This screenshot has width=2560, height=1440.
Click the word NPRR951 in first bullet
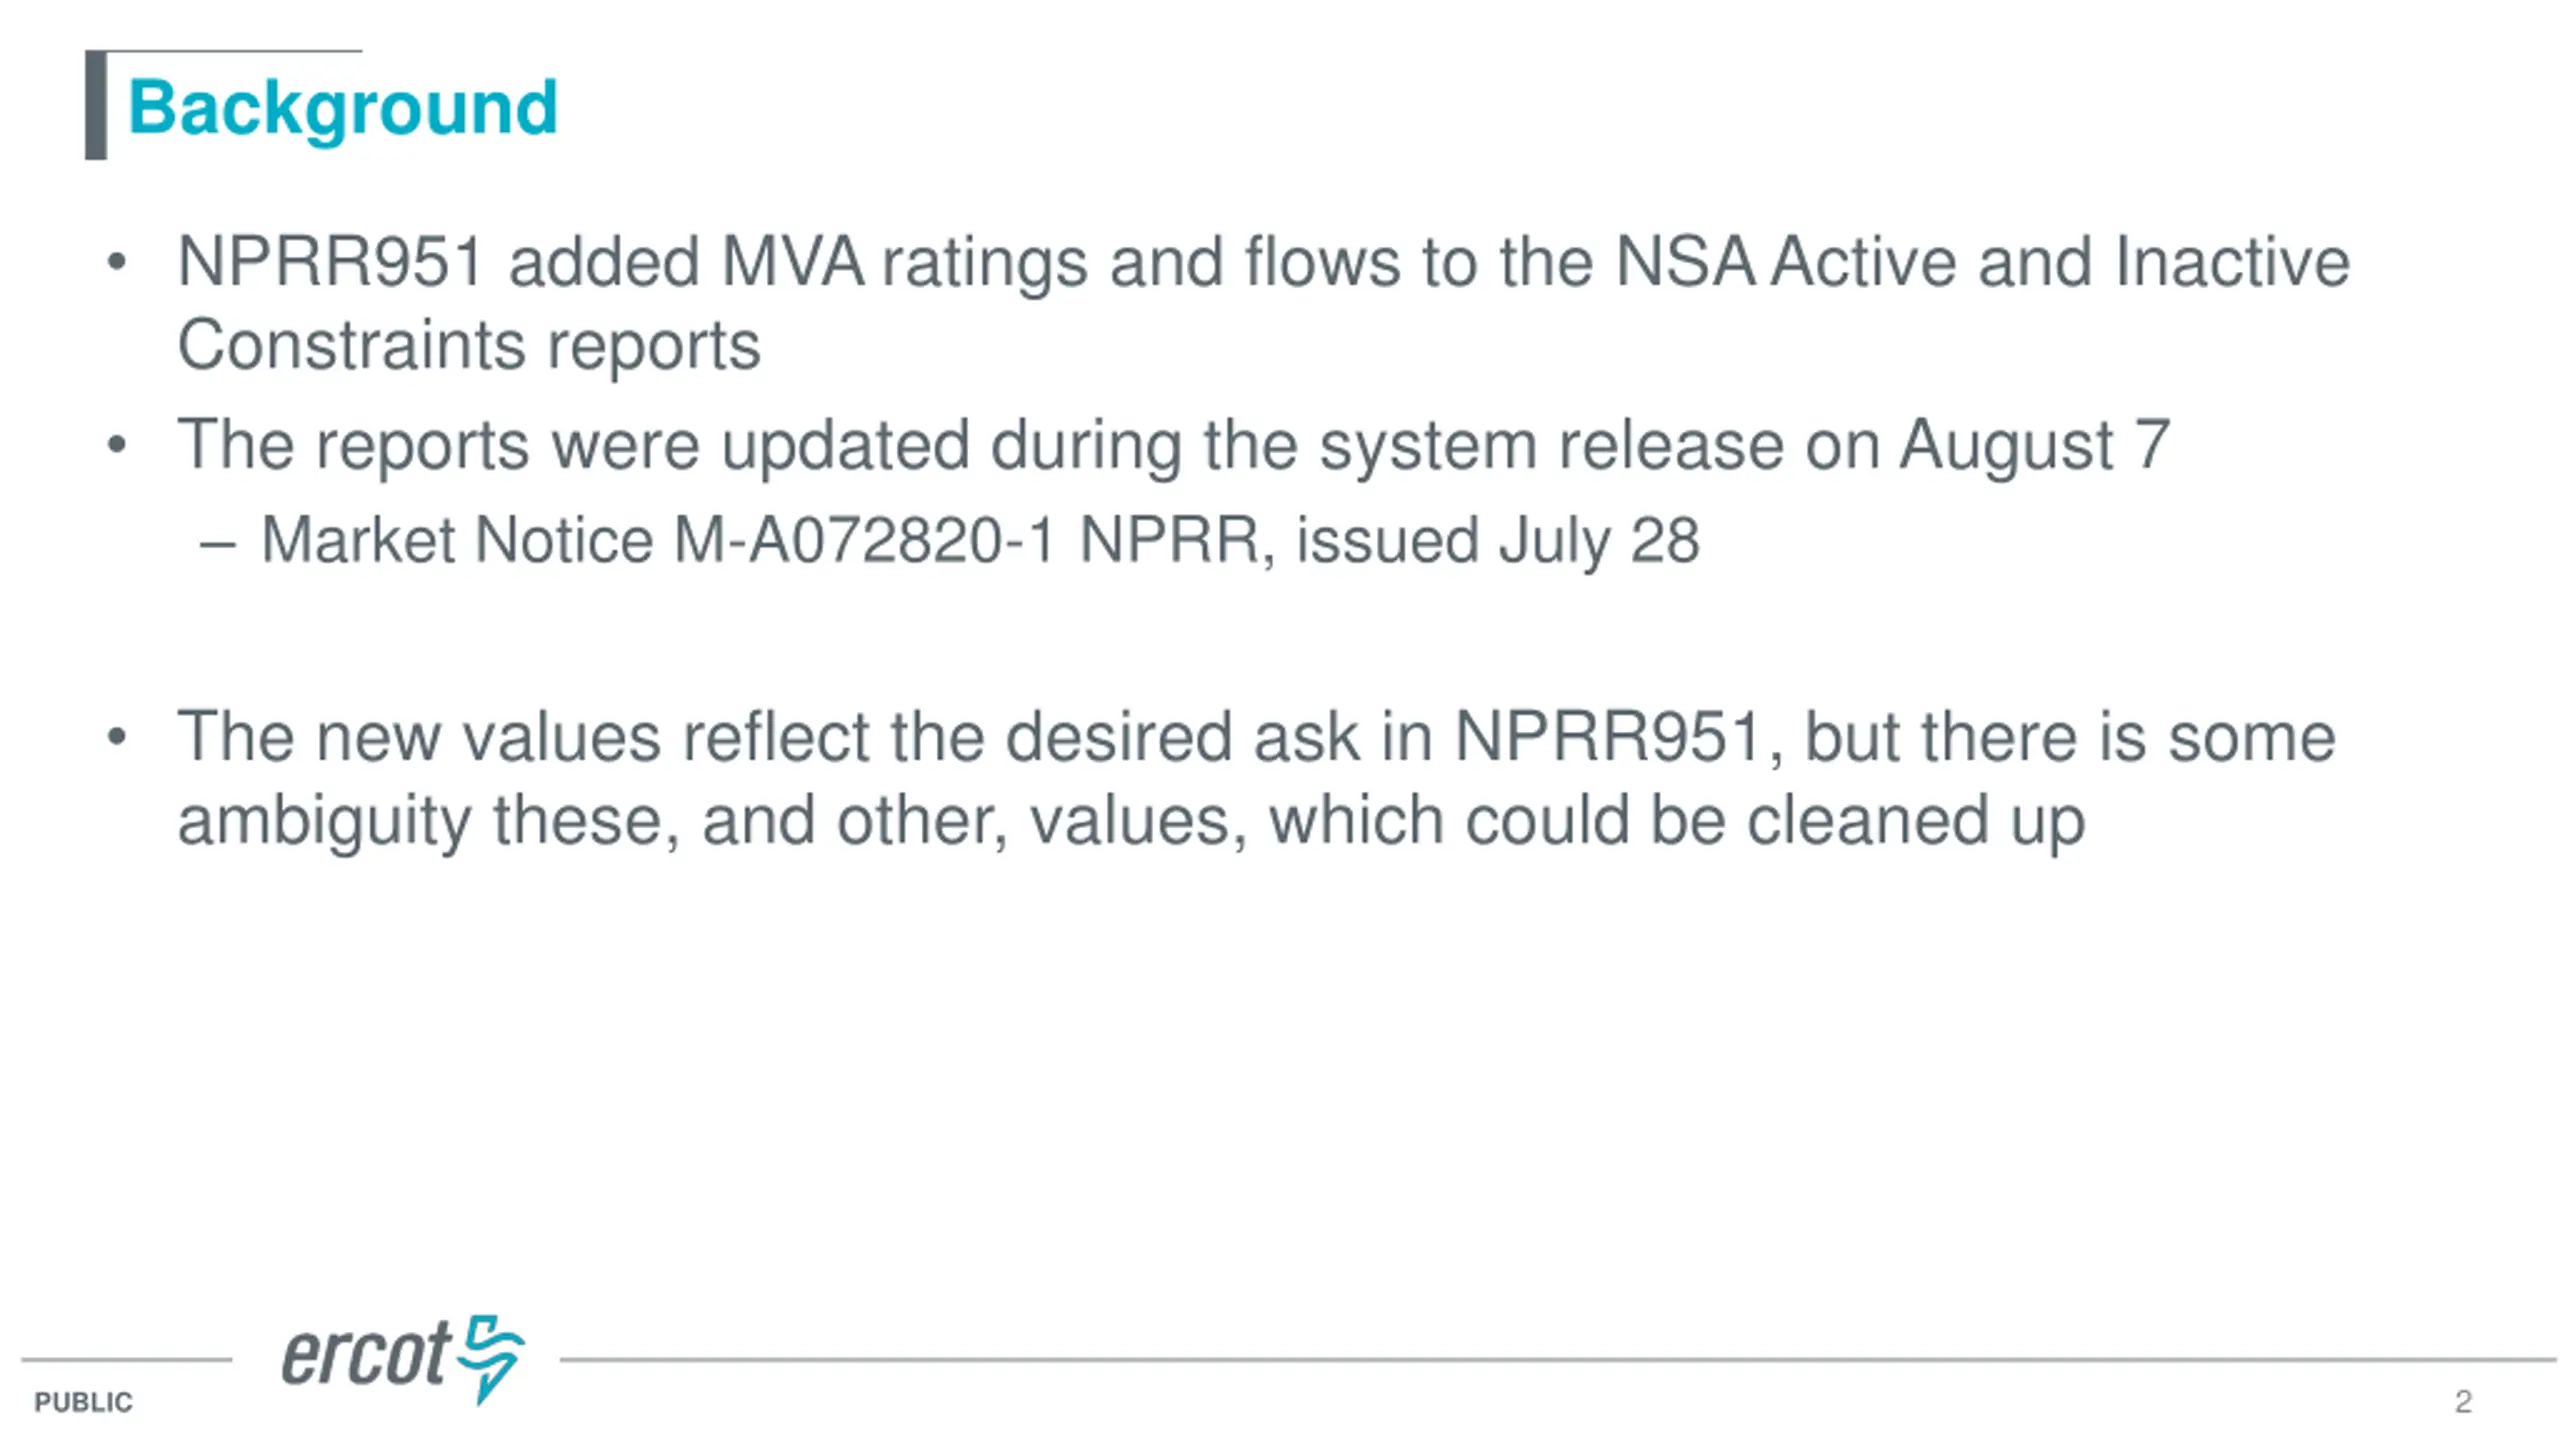[331, 262]
